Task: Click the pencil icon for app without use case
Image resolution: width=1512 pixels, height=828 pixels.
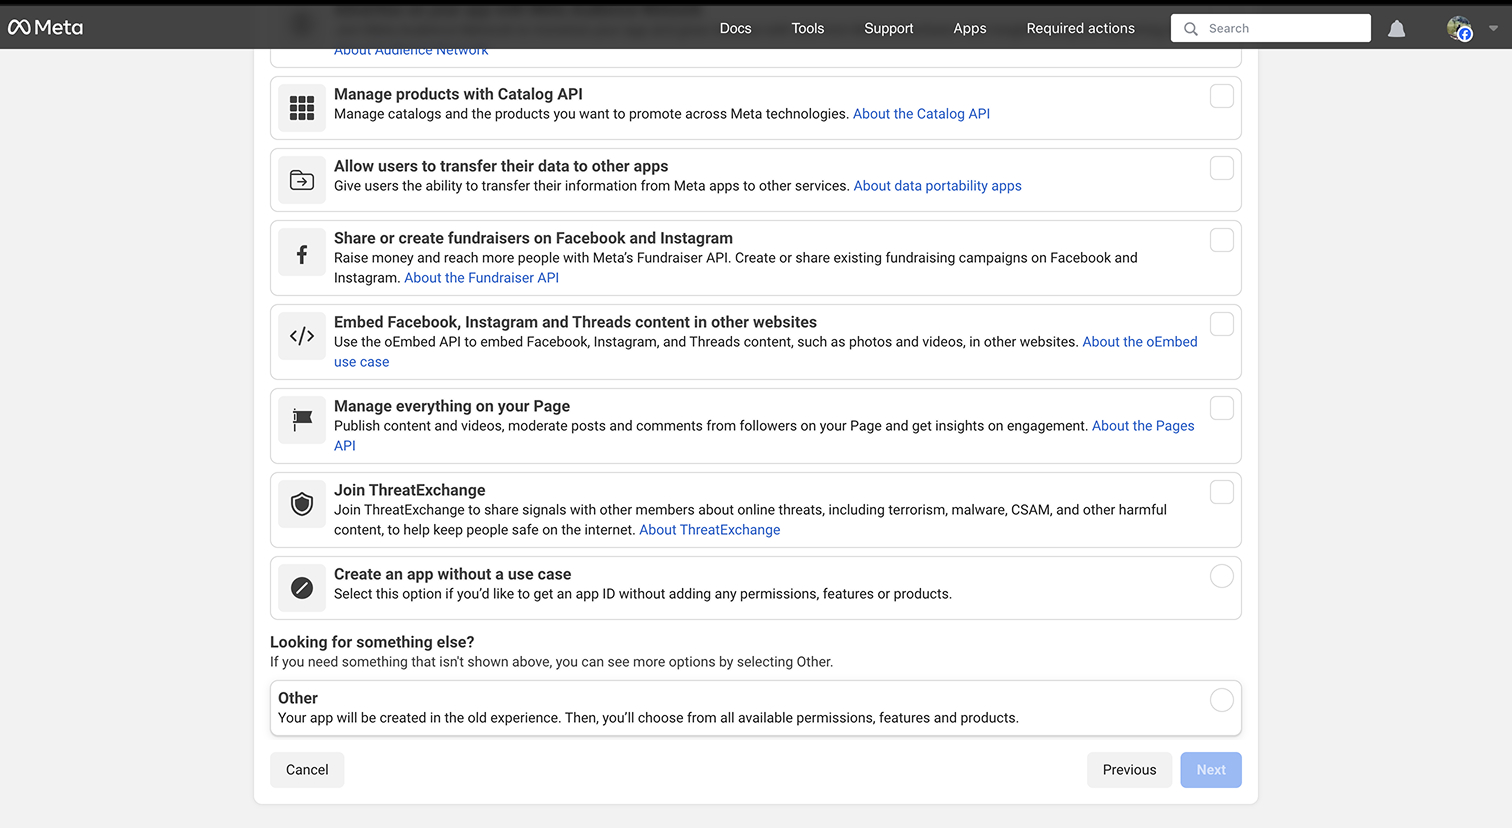Action: (x=301, y=588)
